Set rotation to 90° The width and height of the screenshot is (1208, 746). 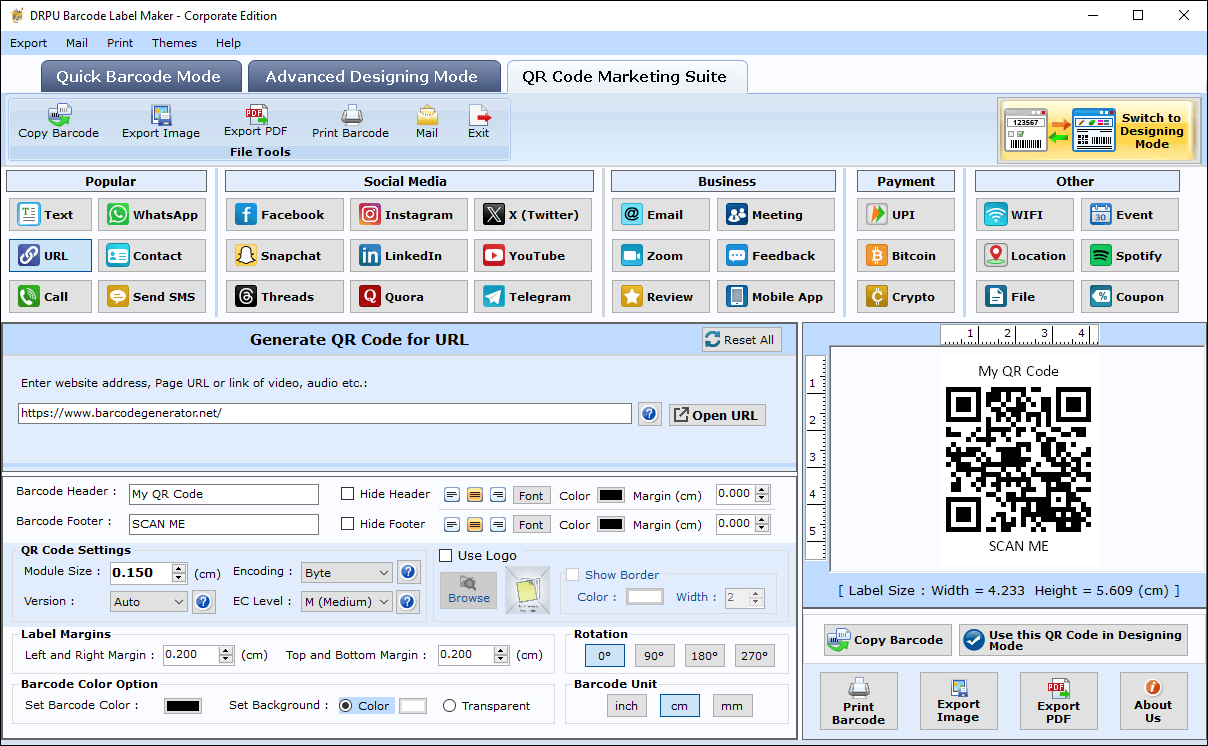(655, 656)
